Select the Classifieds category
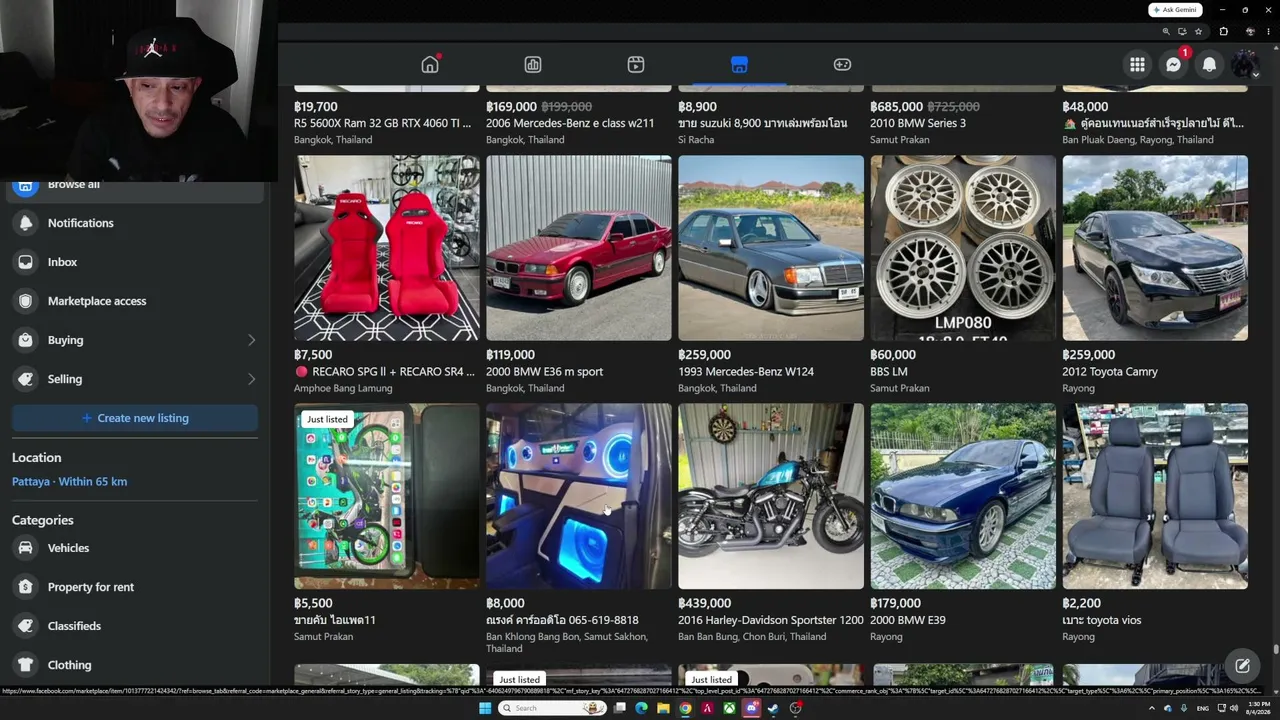Viewport: 1280px width, 720px height. coord(135,626)
